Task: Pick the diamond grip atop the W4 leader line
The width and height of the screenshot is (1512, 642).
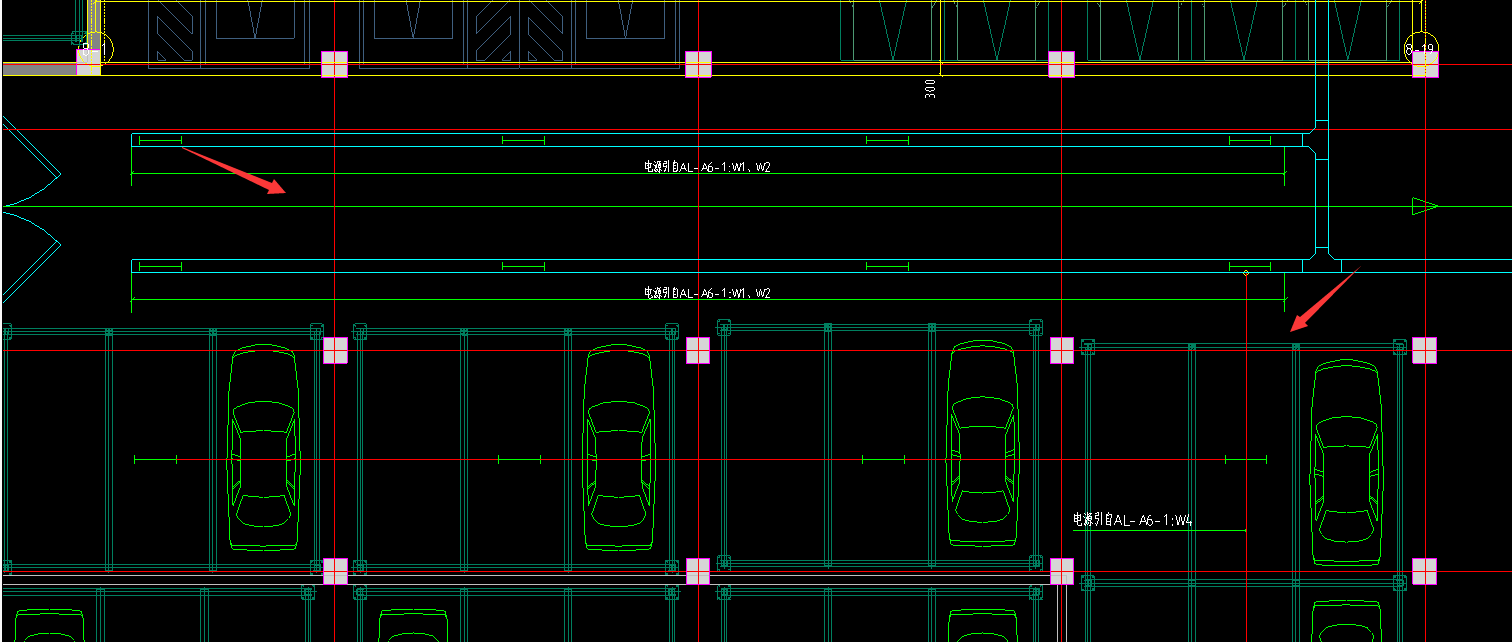Action: tap(1246, 272)
